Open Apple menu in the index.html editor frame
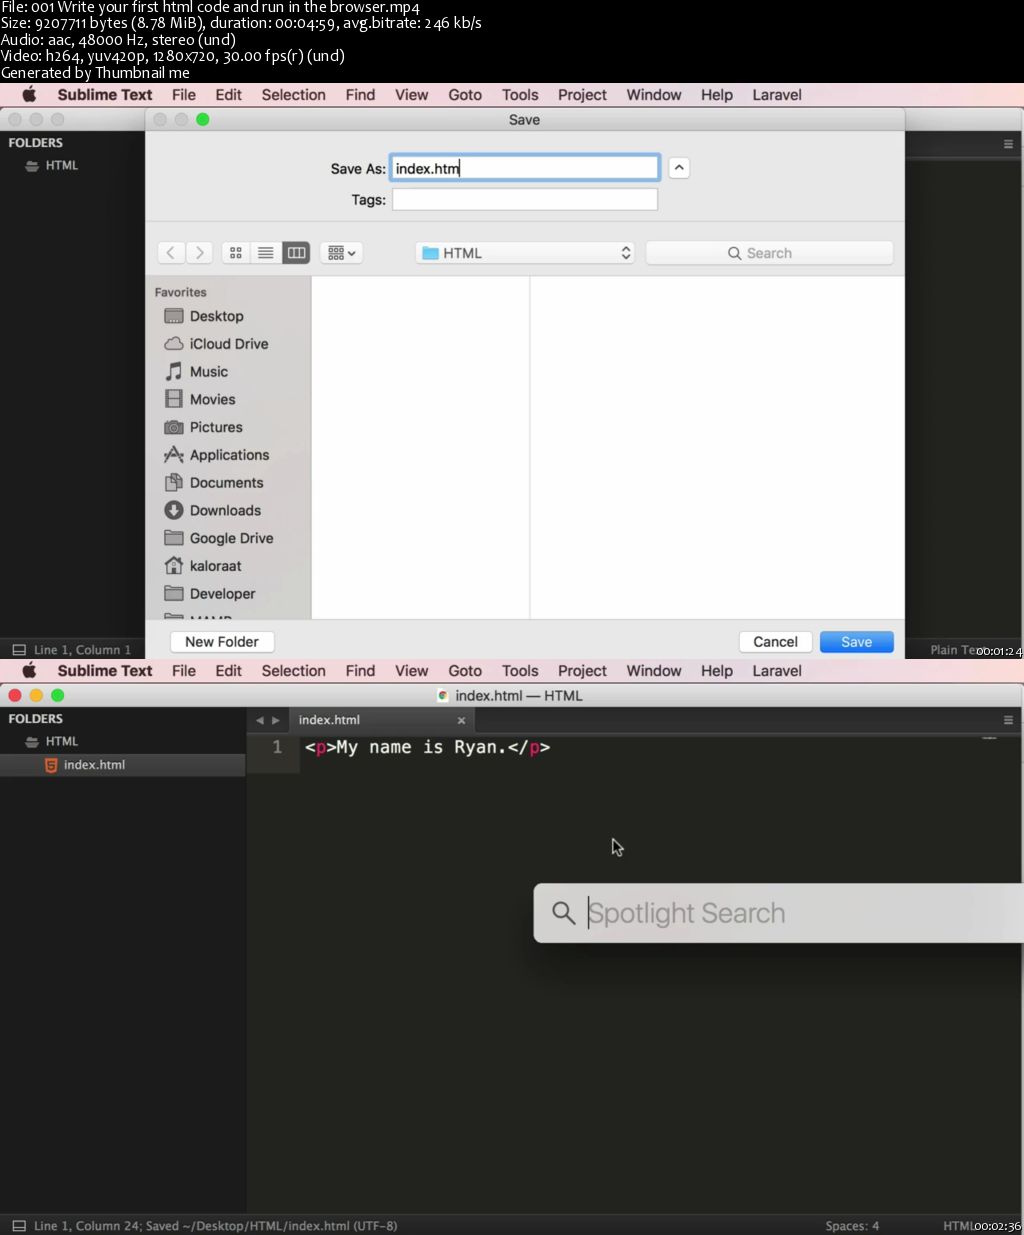Image resolution: width=1024 pixels, height=1235 pixels. 29,671
